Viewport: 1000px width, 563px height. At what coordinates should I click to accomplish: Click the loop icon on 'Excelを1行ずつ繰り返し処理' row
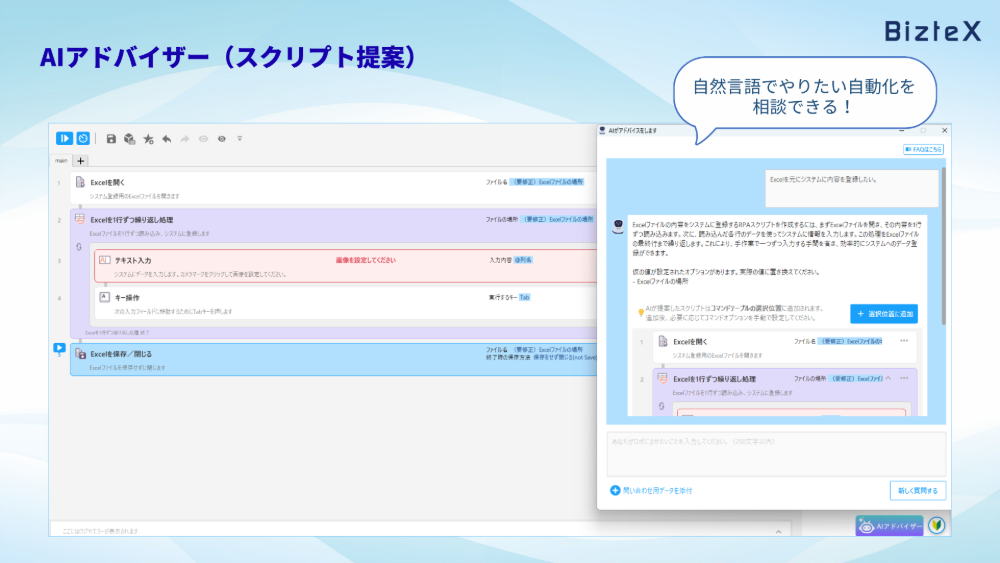[x=80, y=219]
